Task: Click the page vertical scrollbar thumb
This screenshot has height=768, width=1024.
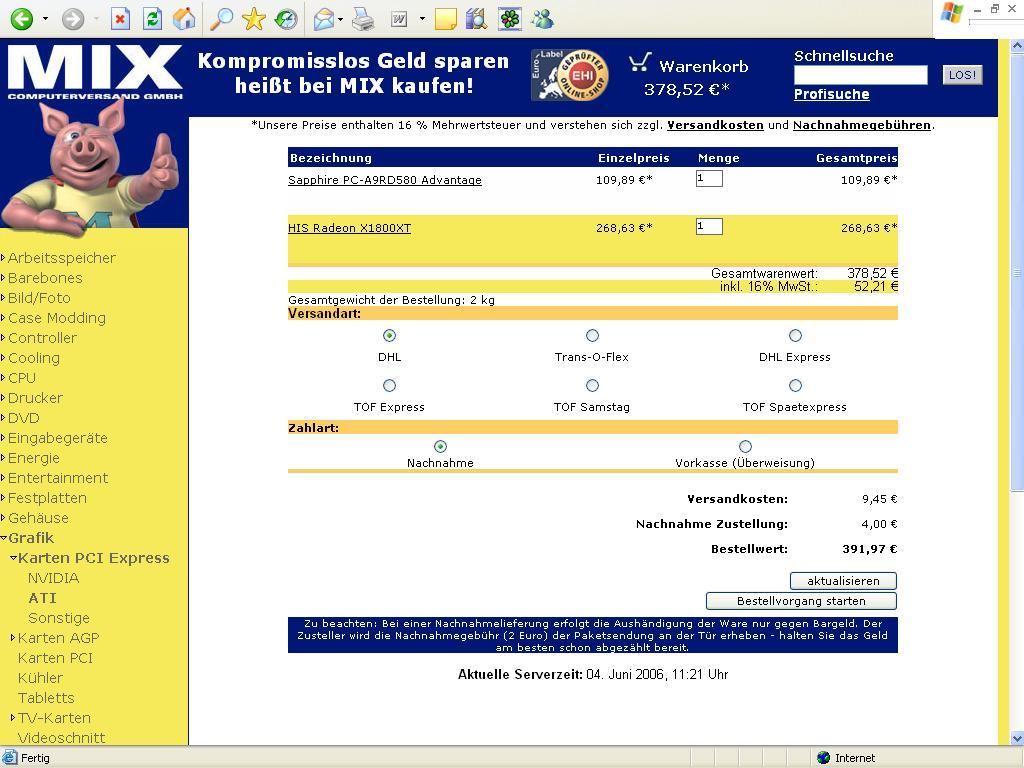Action: click(x=1017, y=271)
